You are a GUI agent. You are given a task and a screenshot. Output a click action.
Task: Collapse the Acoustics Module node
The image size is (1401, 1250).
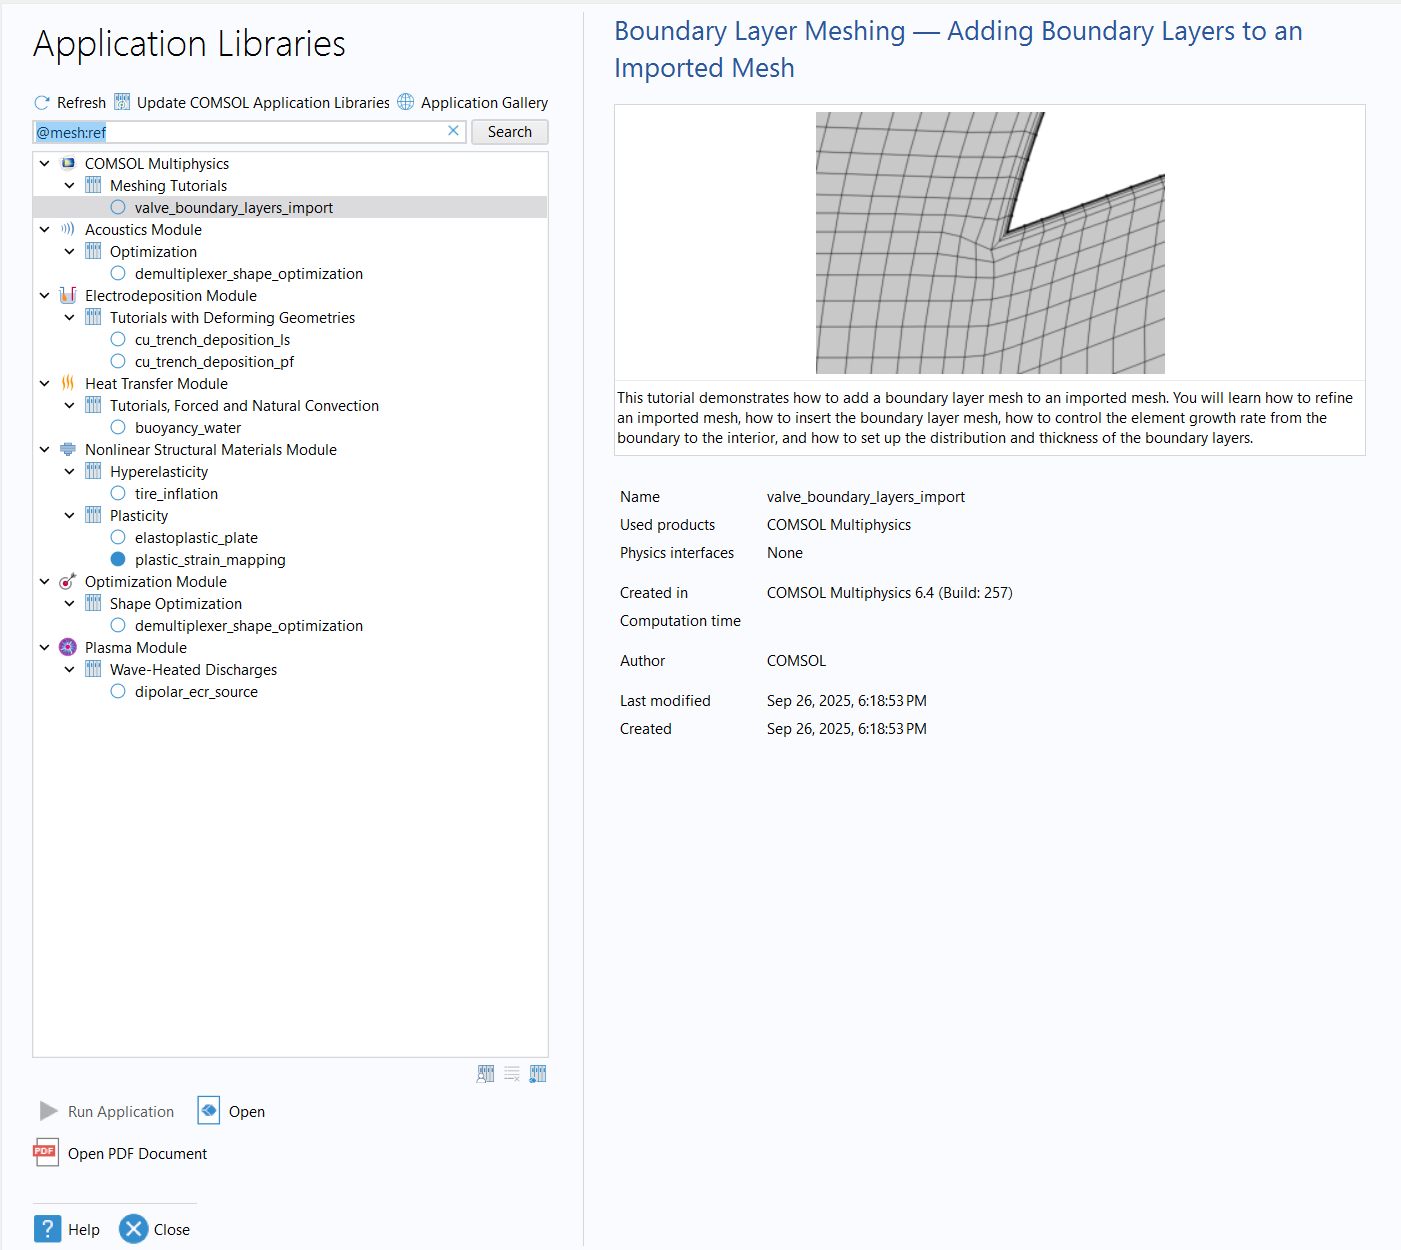pos(44,229)
